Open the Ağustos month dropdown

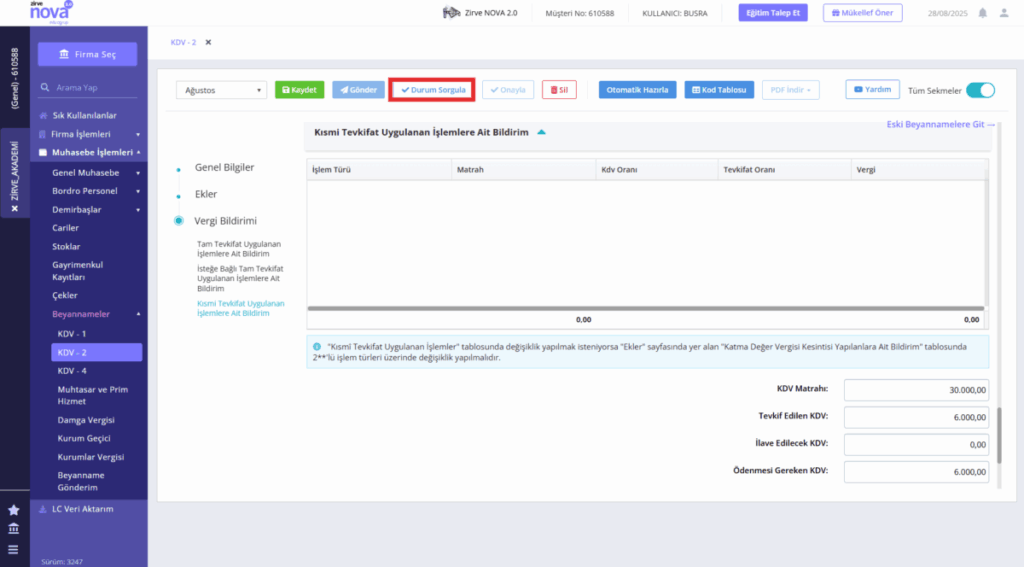(x=221, y=90)
